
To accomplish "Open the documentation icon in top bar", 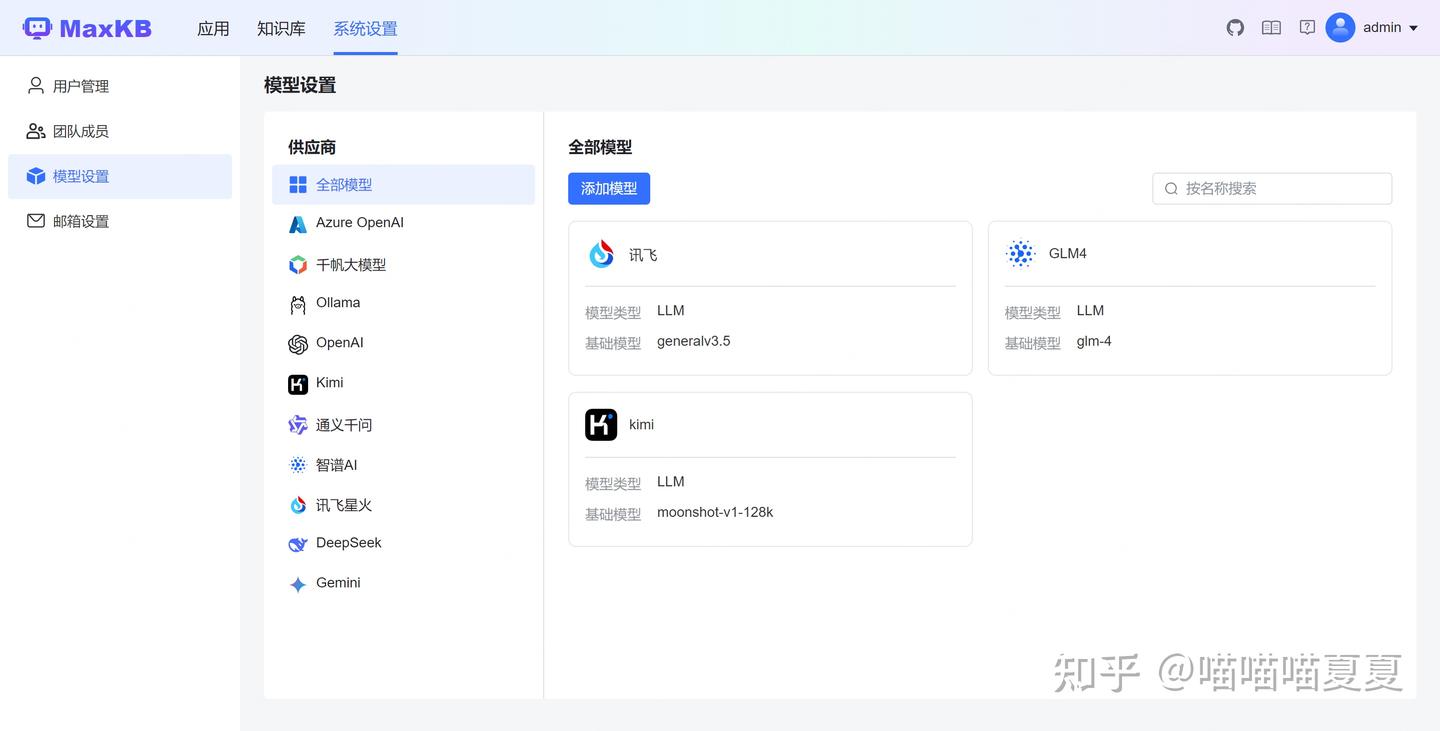I will pos(1271,27).
